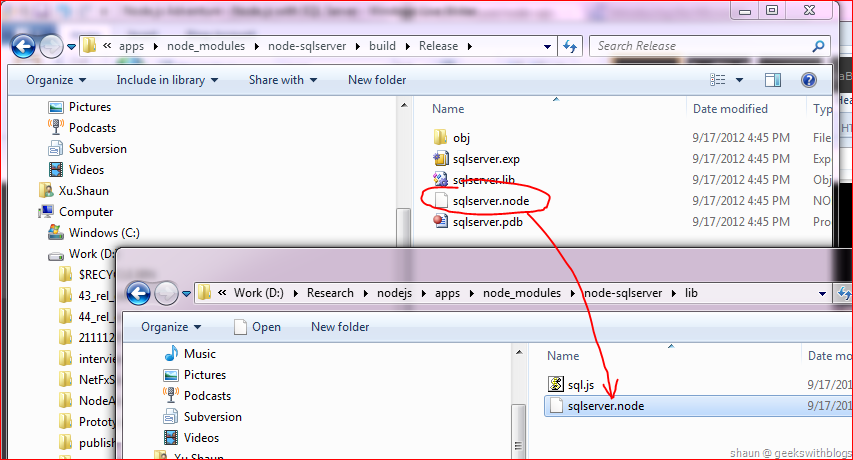Image resolution: width=853 pixels, height=460 pixels.
Task: Select the sqlserver.exp file
Action: [x=477, y=159]
